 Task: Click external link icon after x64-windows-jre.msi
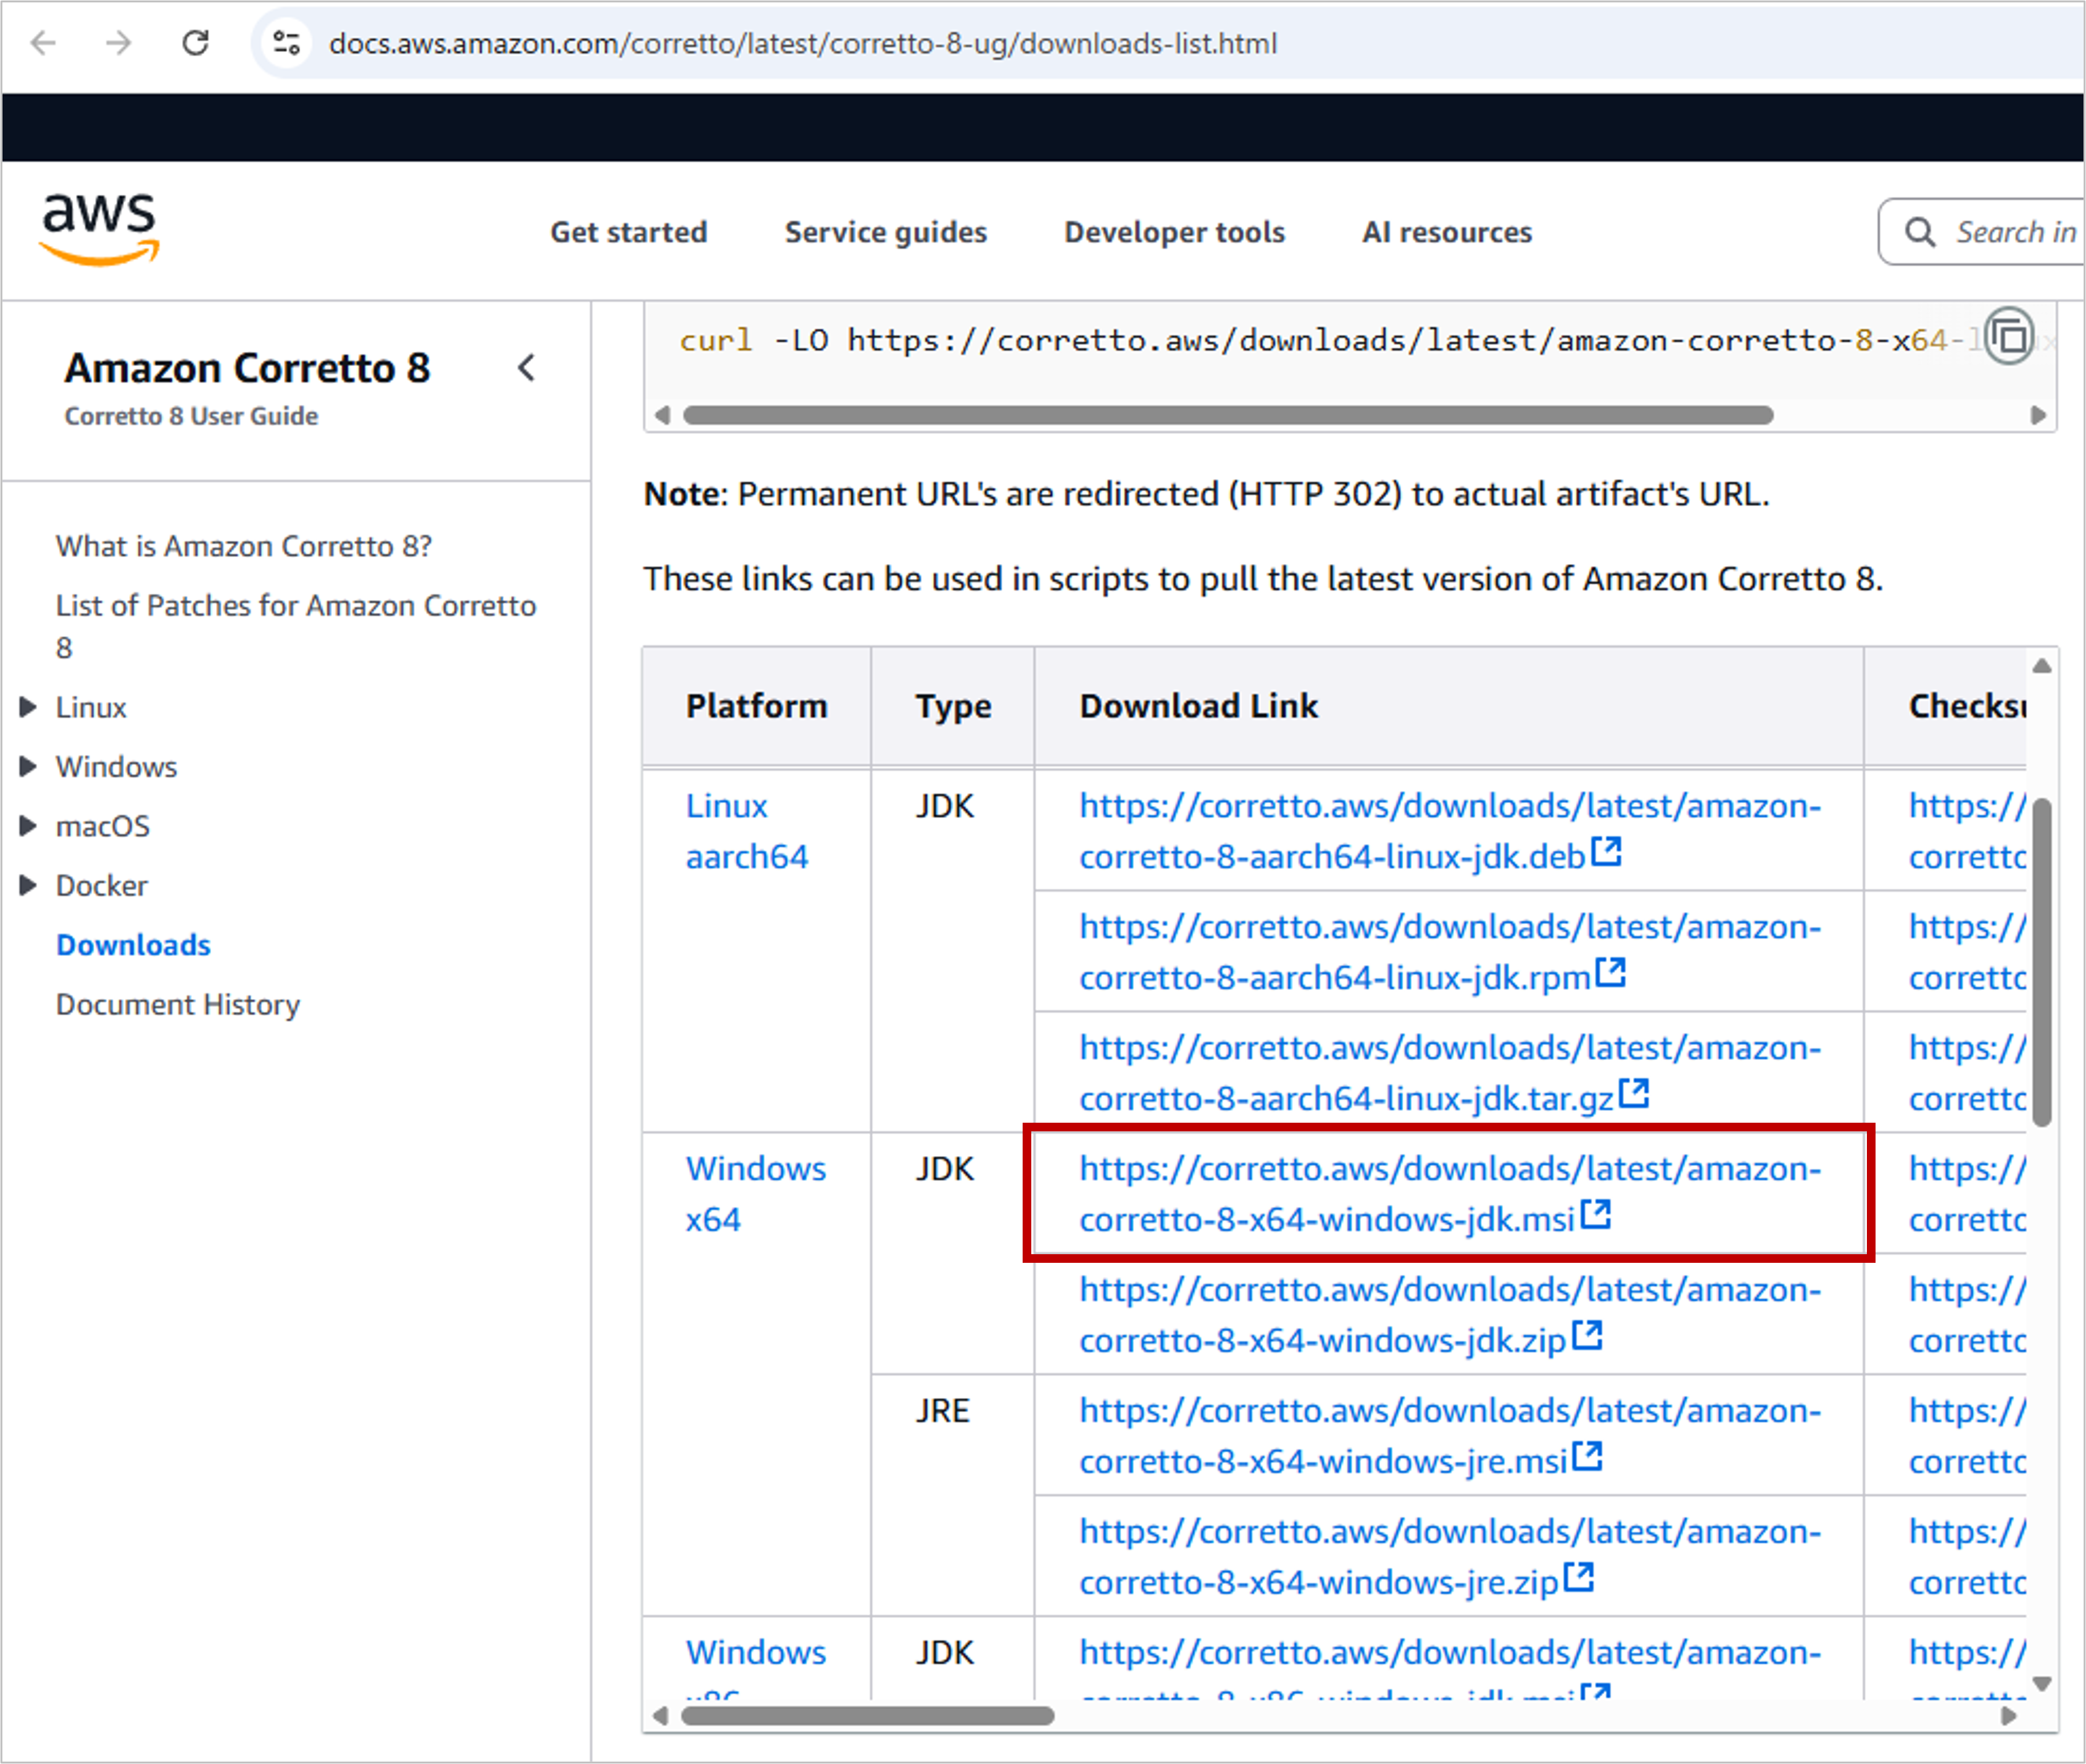tap(1587, 1456)
